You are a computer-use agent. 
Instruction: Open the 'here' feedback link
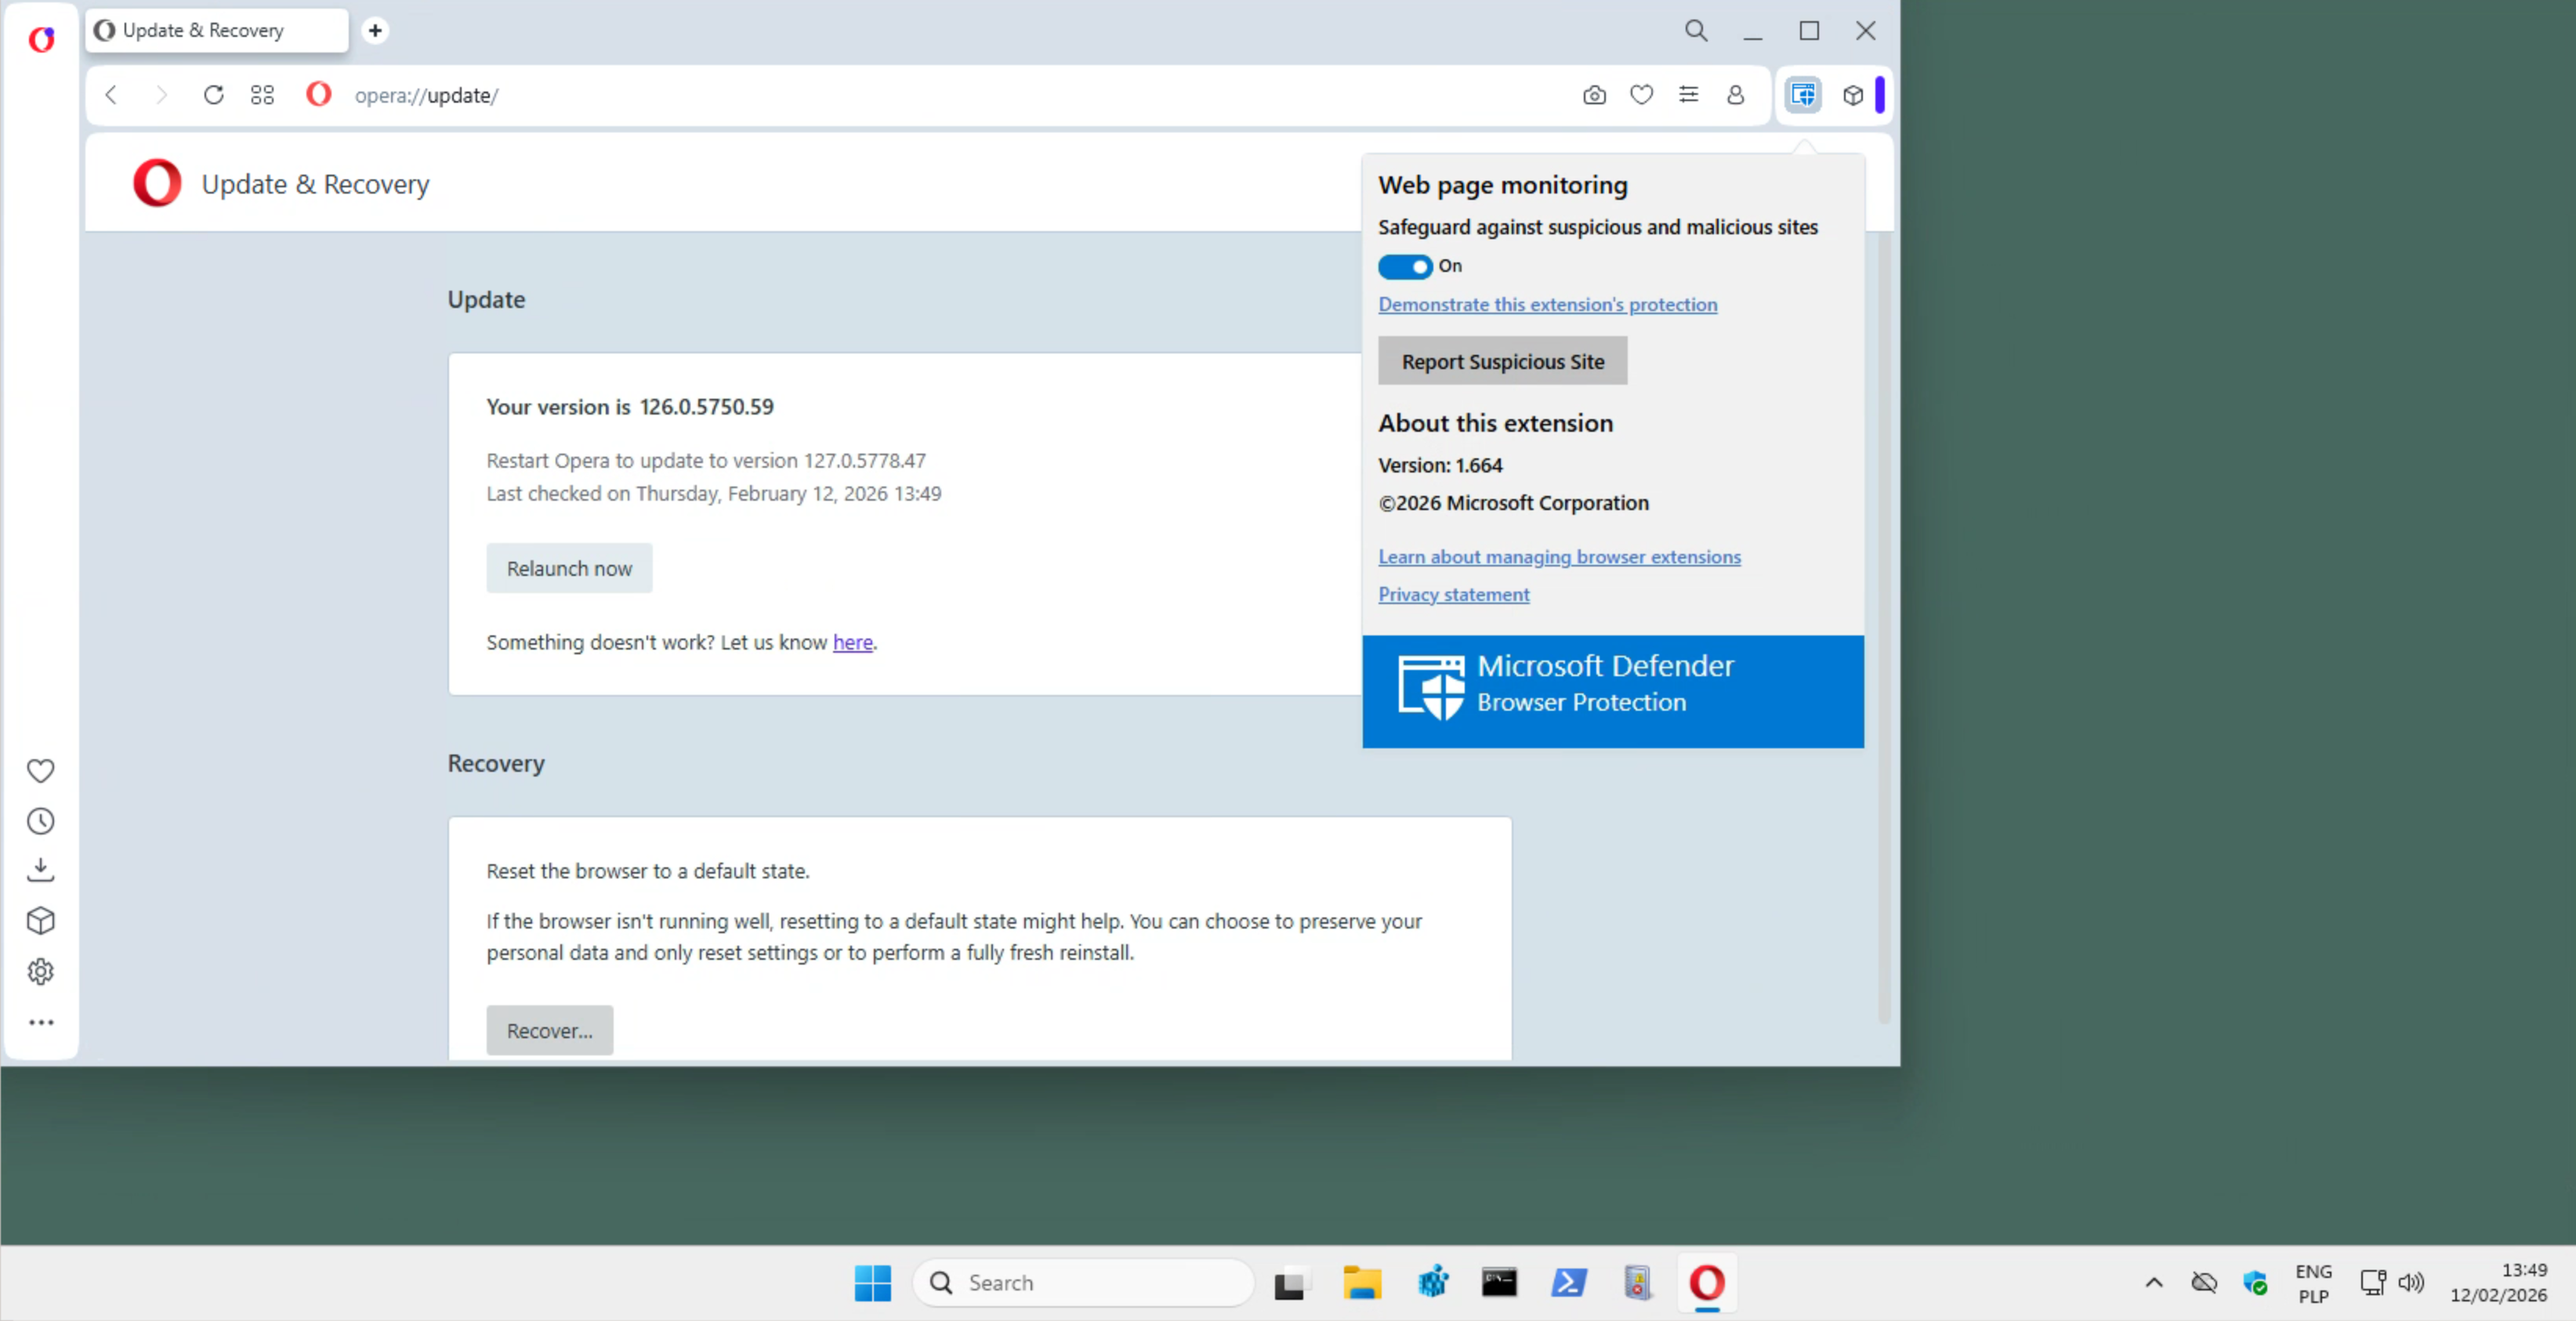point(852,642)
